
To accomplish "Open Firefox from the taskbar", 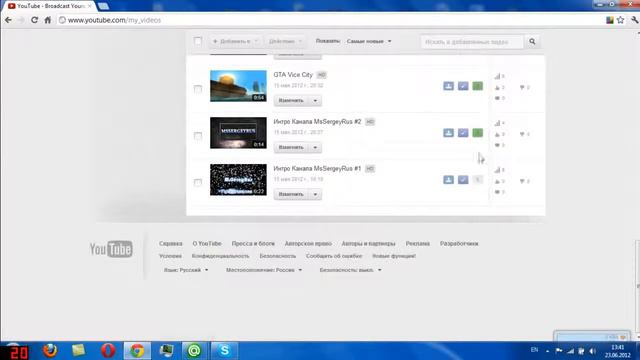I will pos(50,351).
